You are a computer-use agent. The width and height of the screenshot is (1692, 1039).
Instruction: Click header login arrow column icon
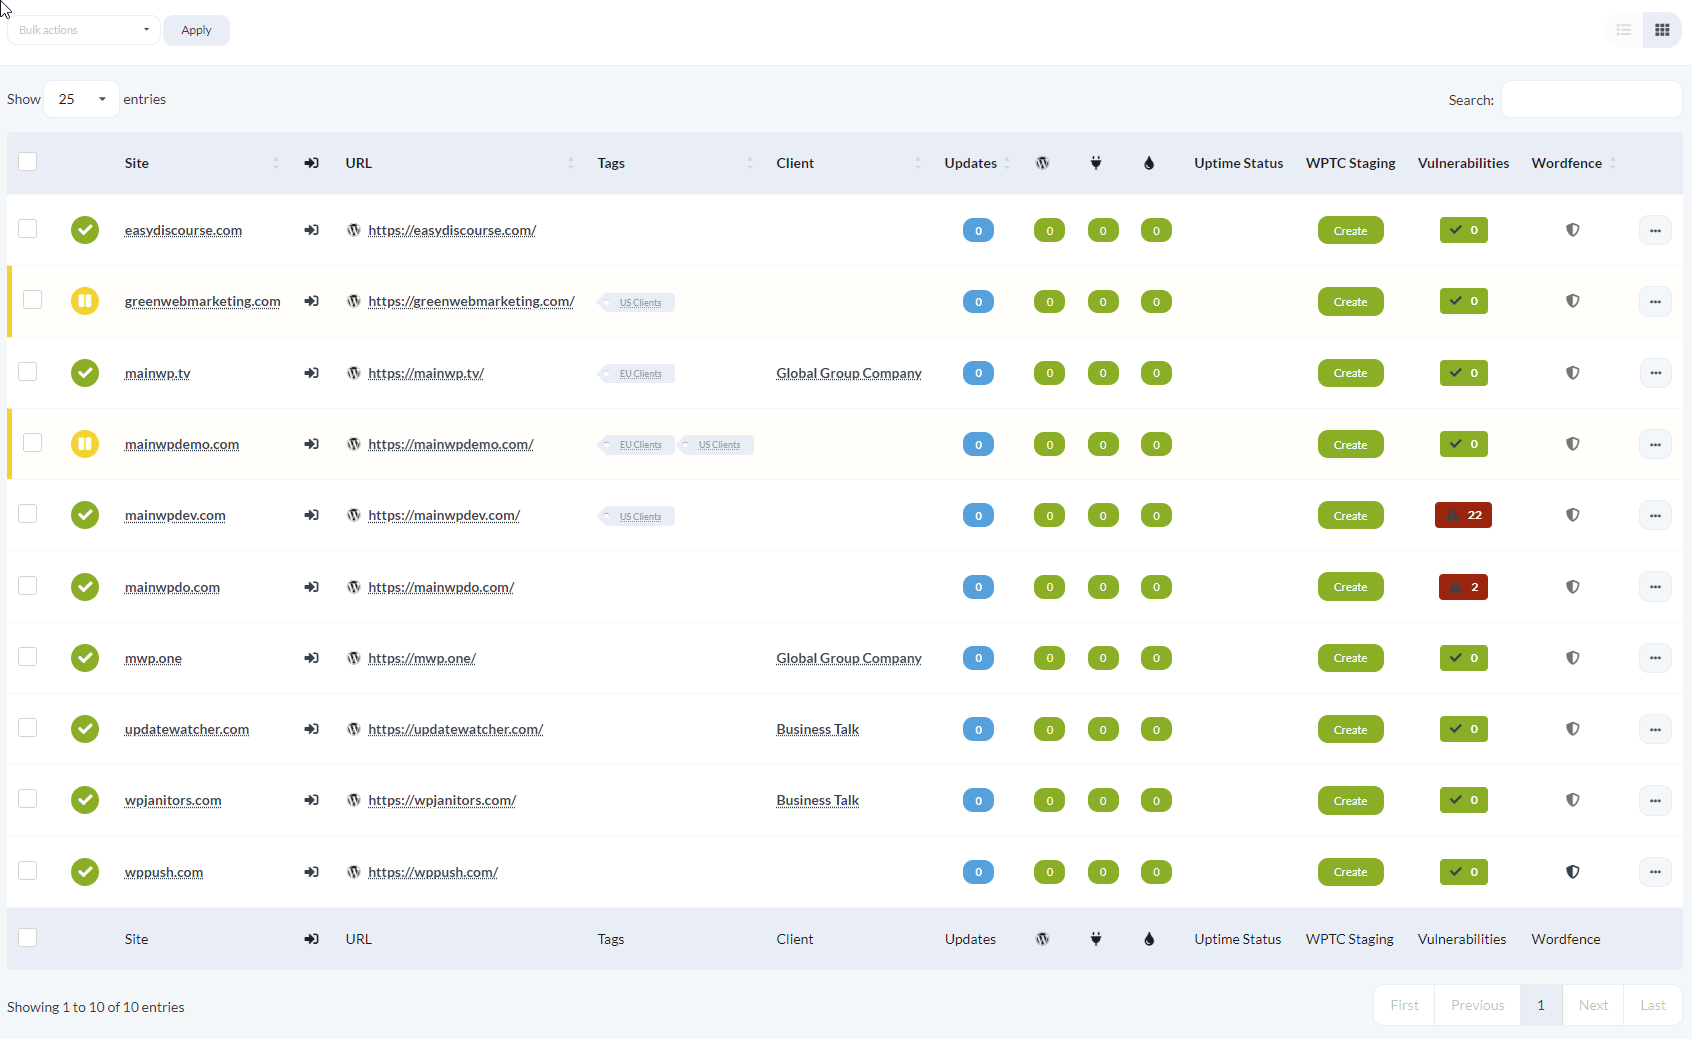[312, 163]
